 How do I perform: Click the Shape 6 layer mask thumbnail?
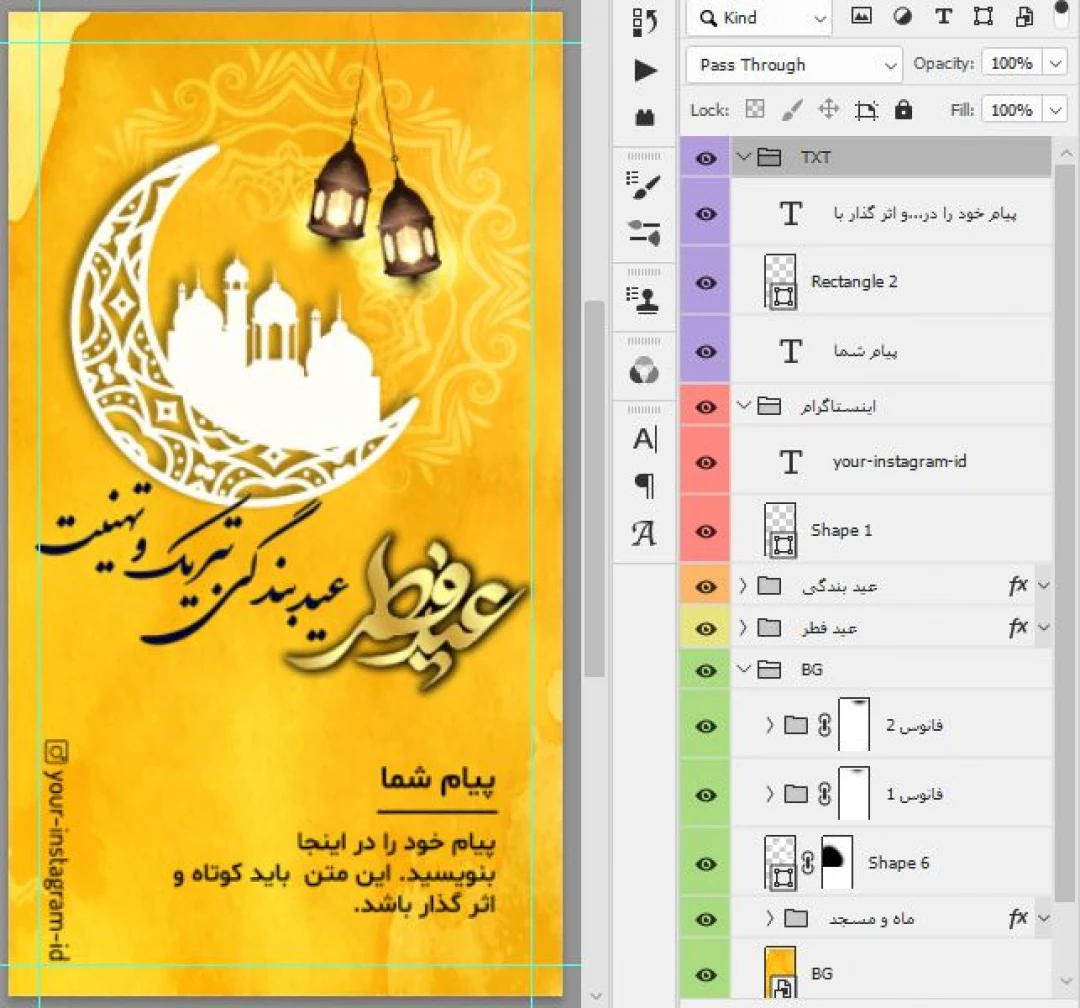point(836,863)
